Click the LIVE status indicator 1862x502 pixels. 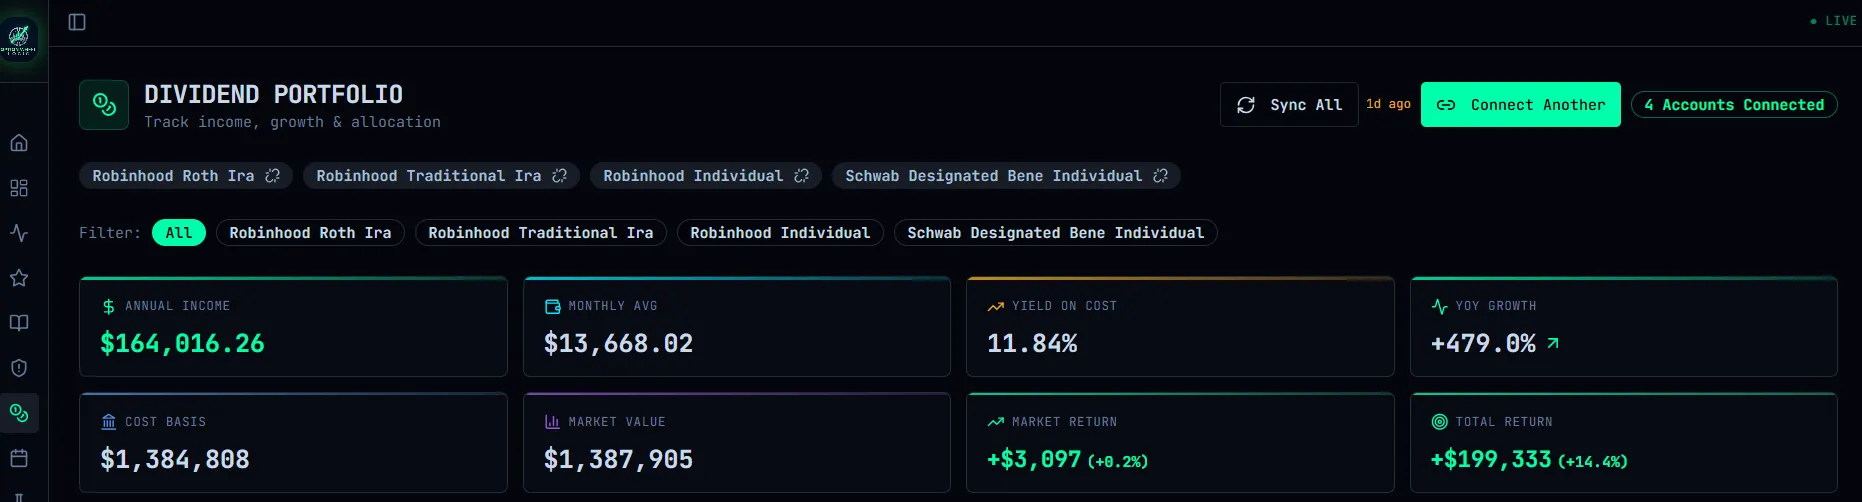pyautogui.click(x=1833, y=21)
